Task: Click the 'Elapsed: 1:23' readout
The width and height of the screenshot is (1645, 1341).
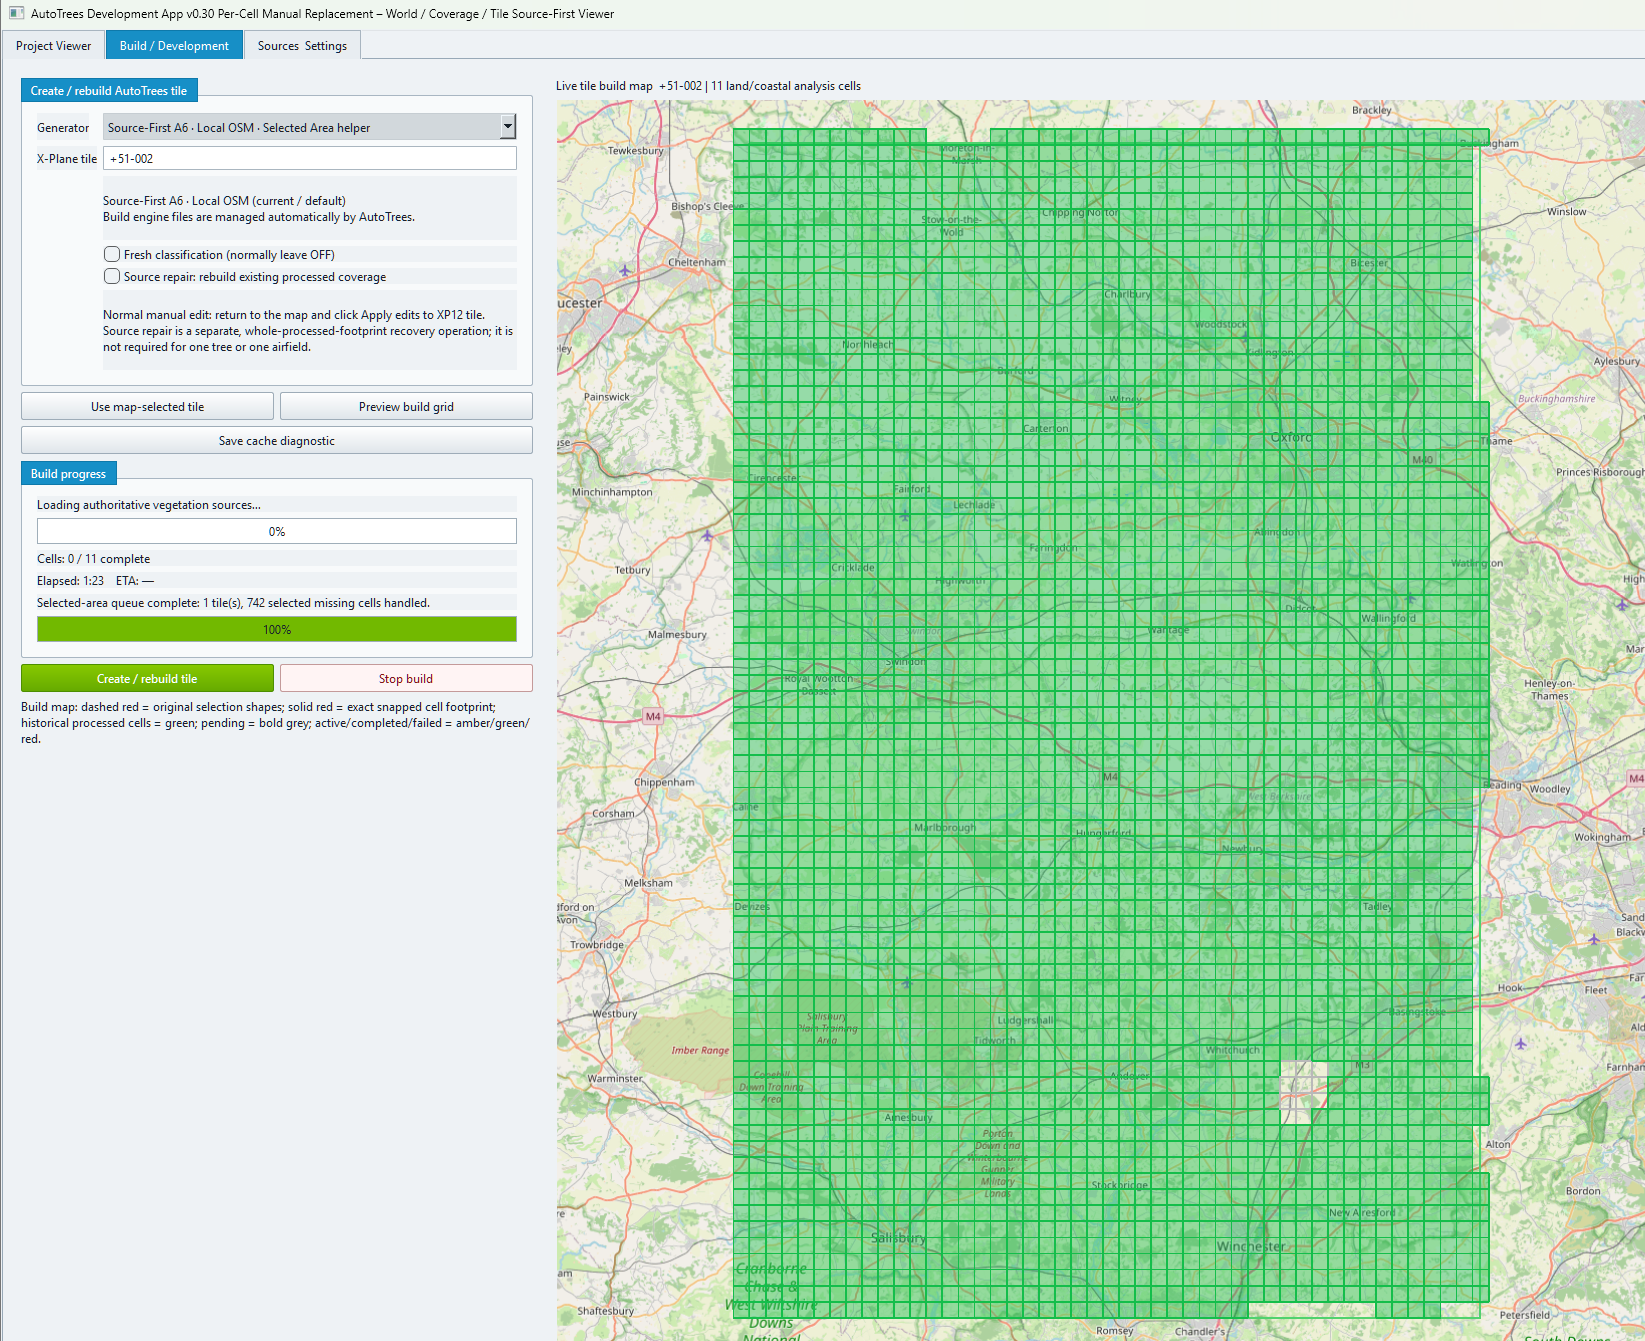Action: pos(70,581)
